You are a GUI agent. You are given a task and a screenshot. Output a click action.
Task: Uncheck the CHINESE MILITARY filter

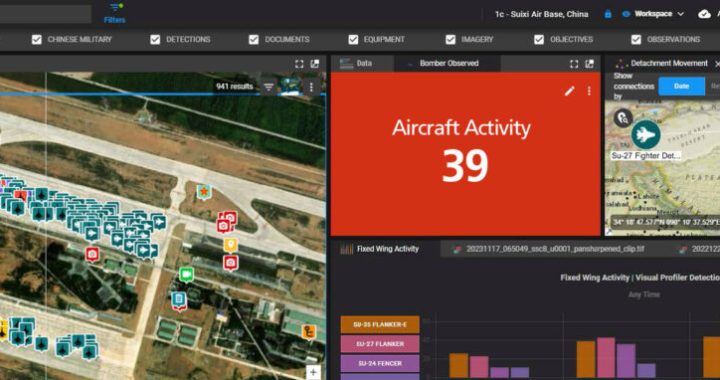tap(37, 39)
